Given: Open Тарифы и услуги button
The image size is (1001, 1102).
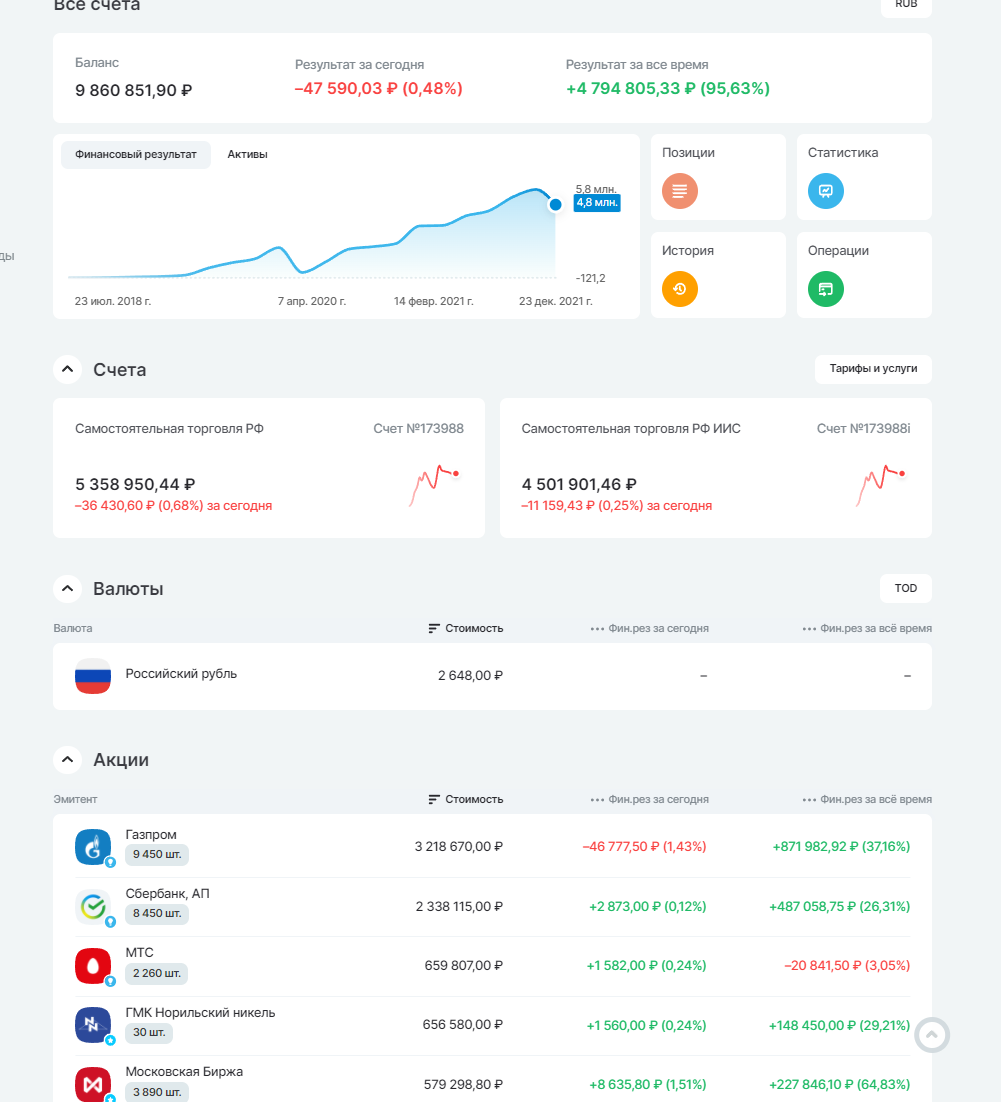Looking at the screenshot, I should [x=873, y=369].
